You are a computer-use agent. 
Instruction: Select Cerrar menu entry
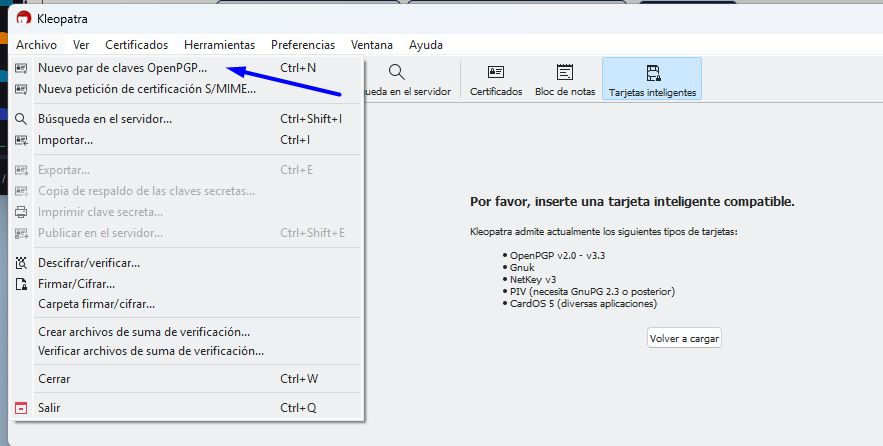[x=186, y=379]
